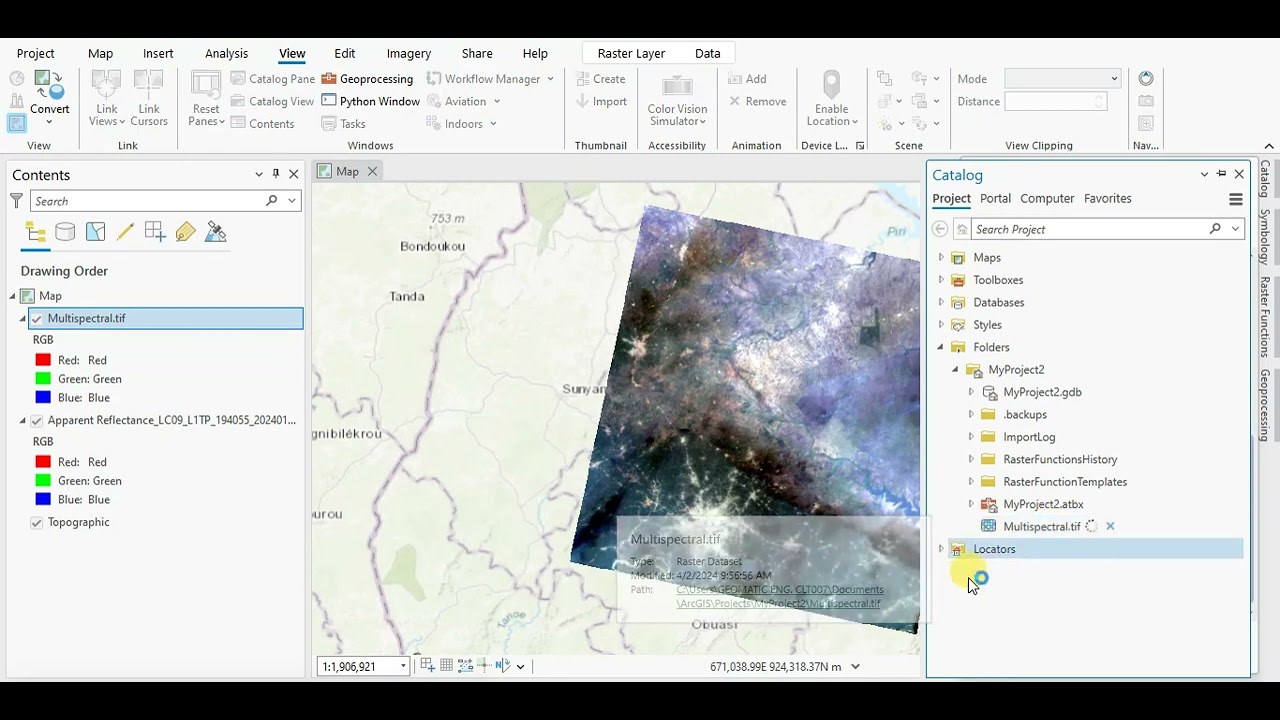Cancel loading next to Multispectral.tif in Catalog
Image resolution: width=1280 pixels, height=720 pixels.
[x=1110, y=526]
